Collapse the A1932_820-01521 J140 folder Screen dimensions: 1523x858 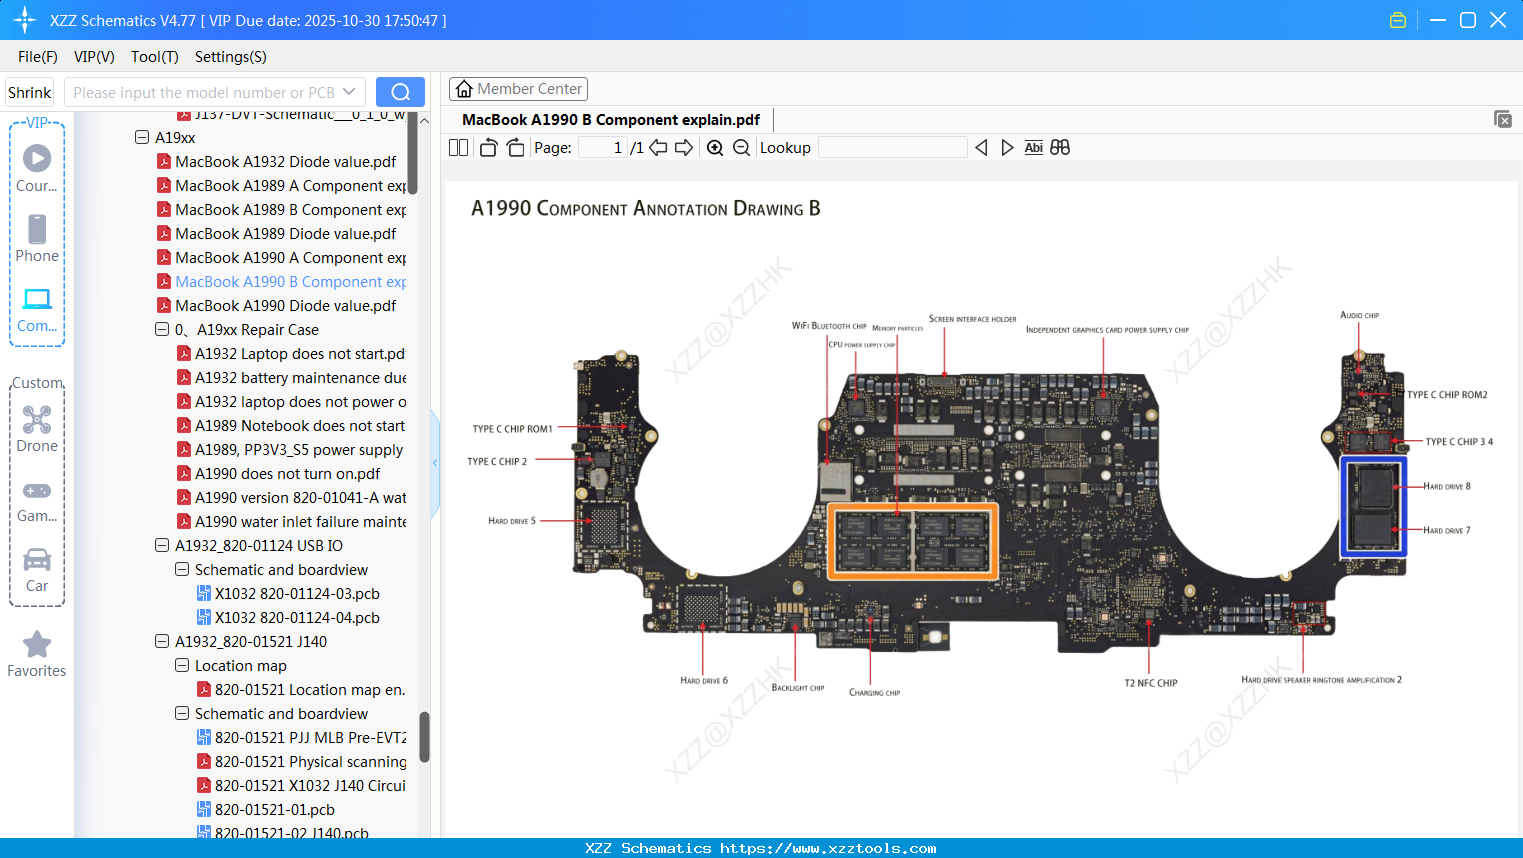coord(162,641)
